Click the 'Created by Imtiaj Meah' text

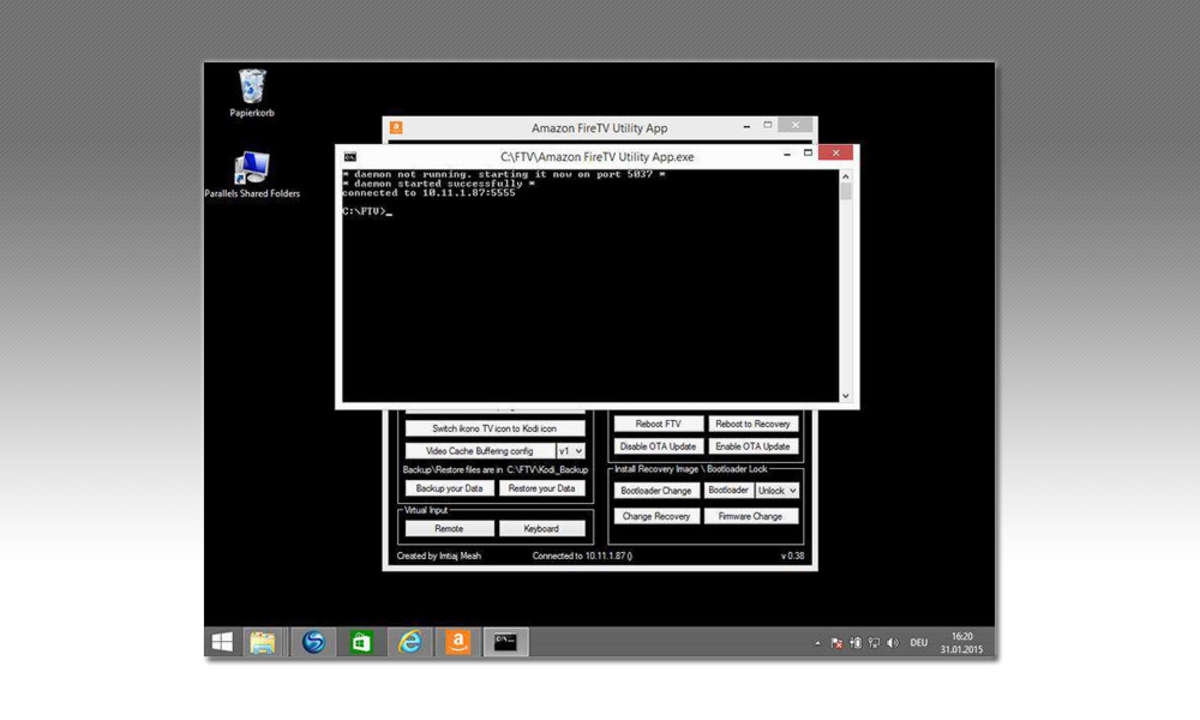pyautogui.click(x=439, y=555)
